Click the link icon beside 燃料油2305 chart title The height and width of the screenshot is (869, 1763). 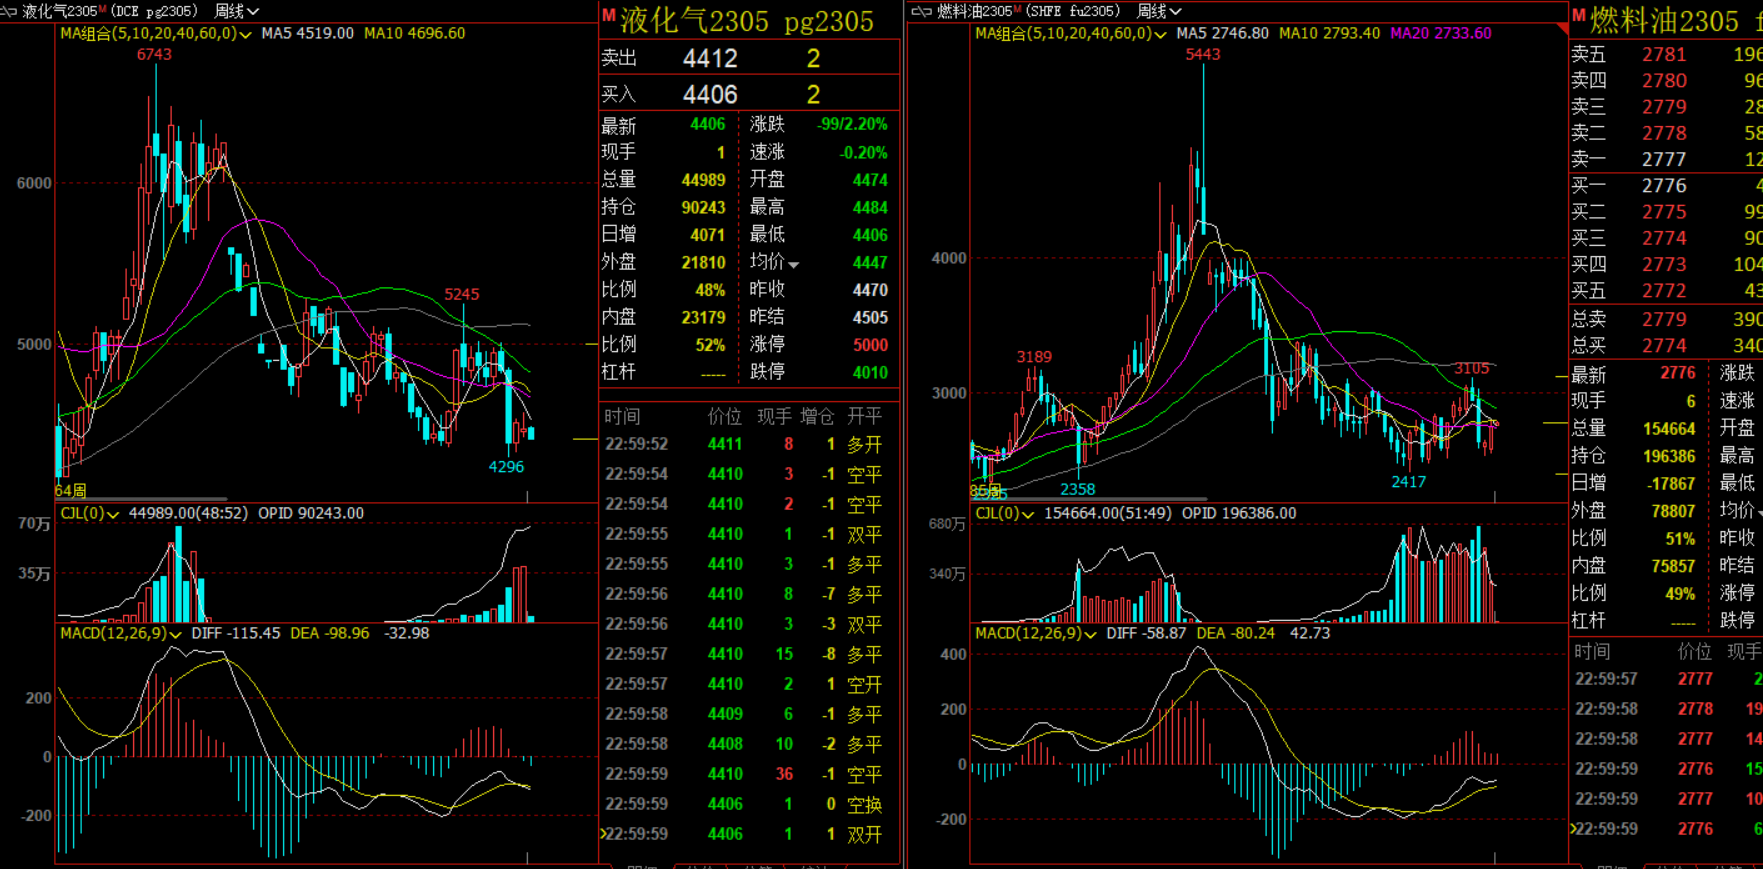click(921, 11)
